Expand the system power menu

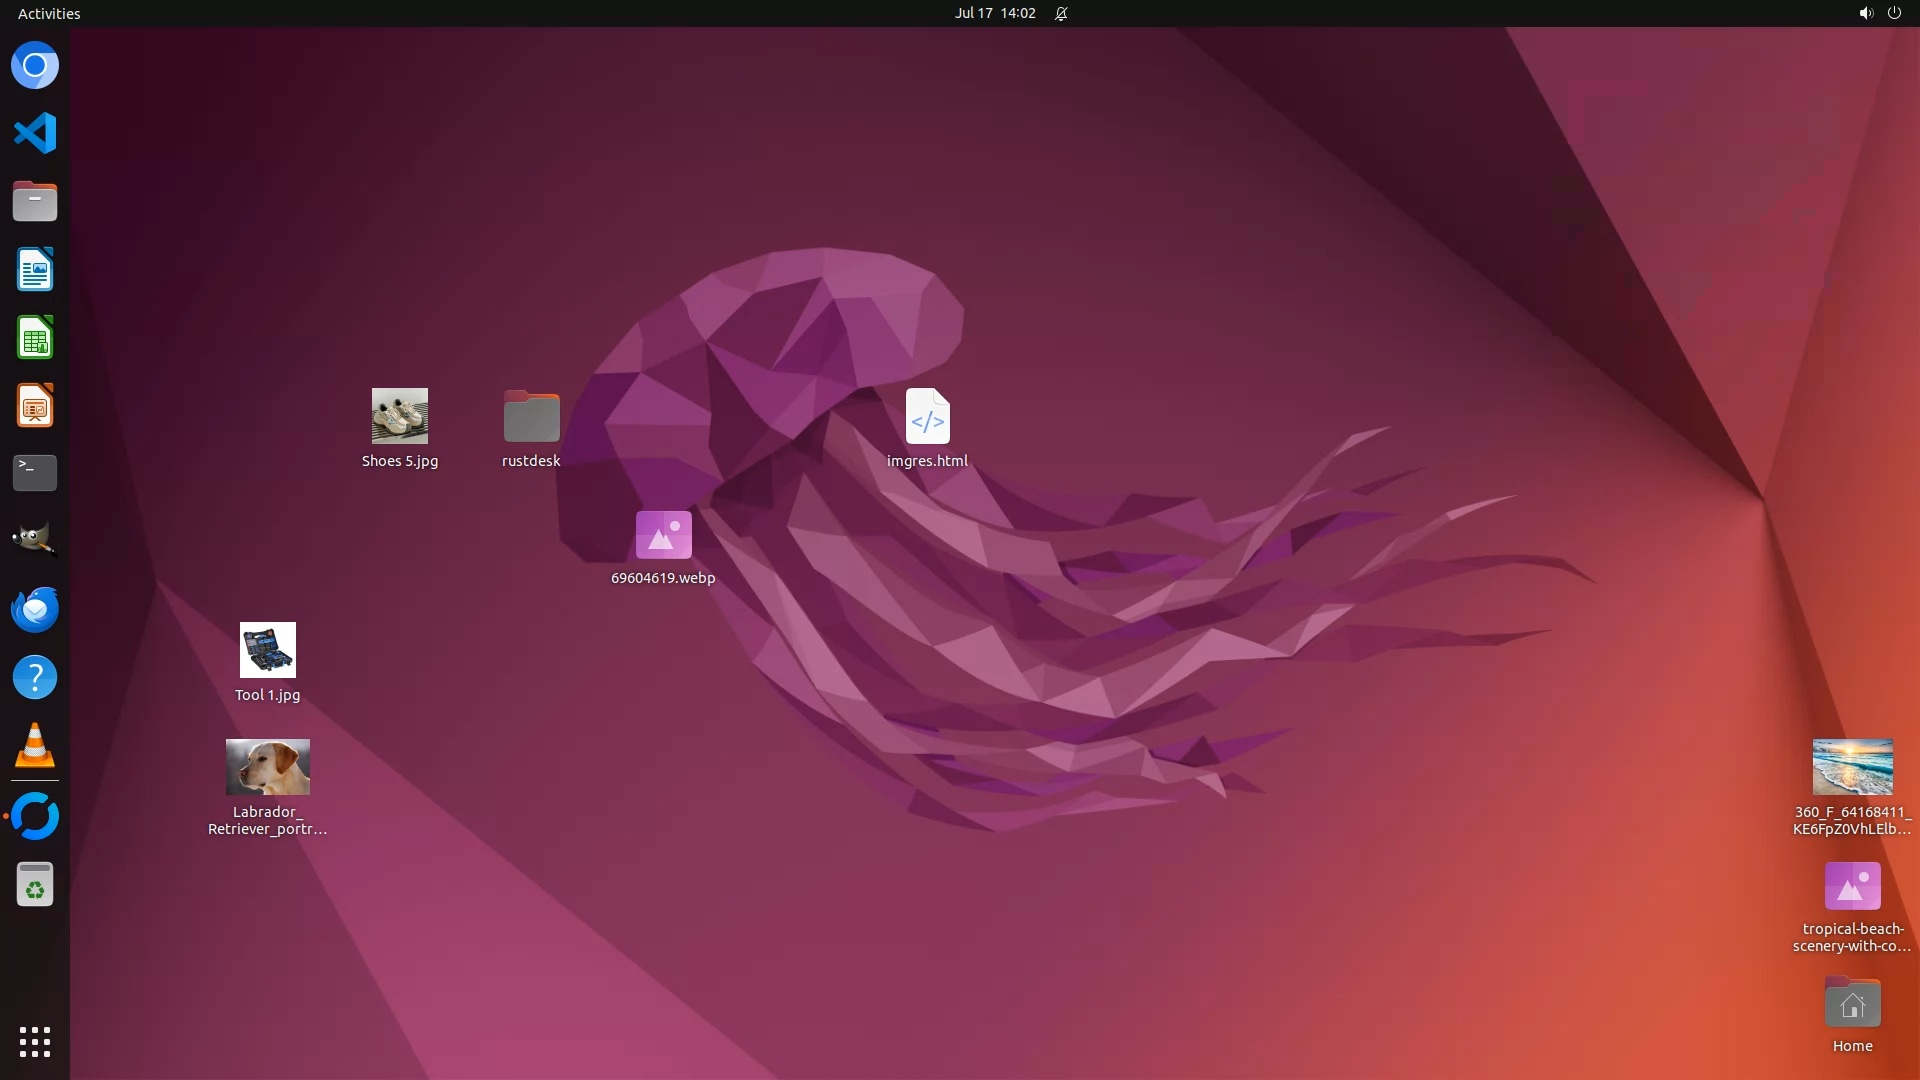click(x=1894, y=13)
